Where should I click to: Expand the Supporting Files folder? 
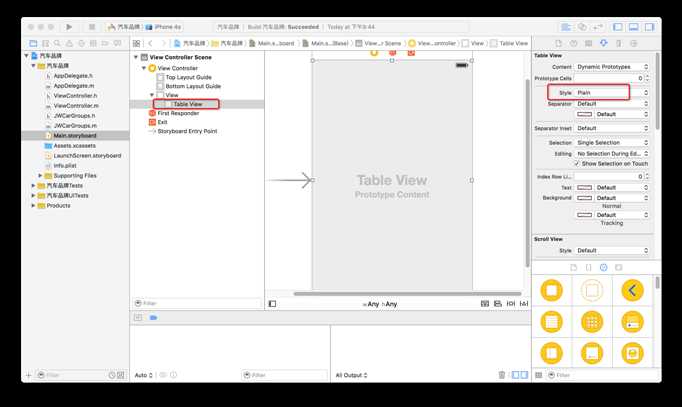point(40,176)
